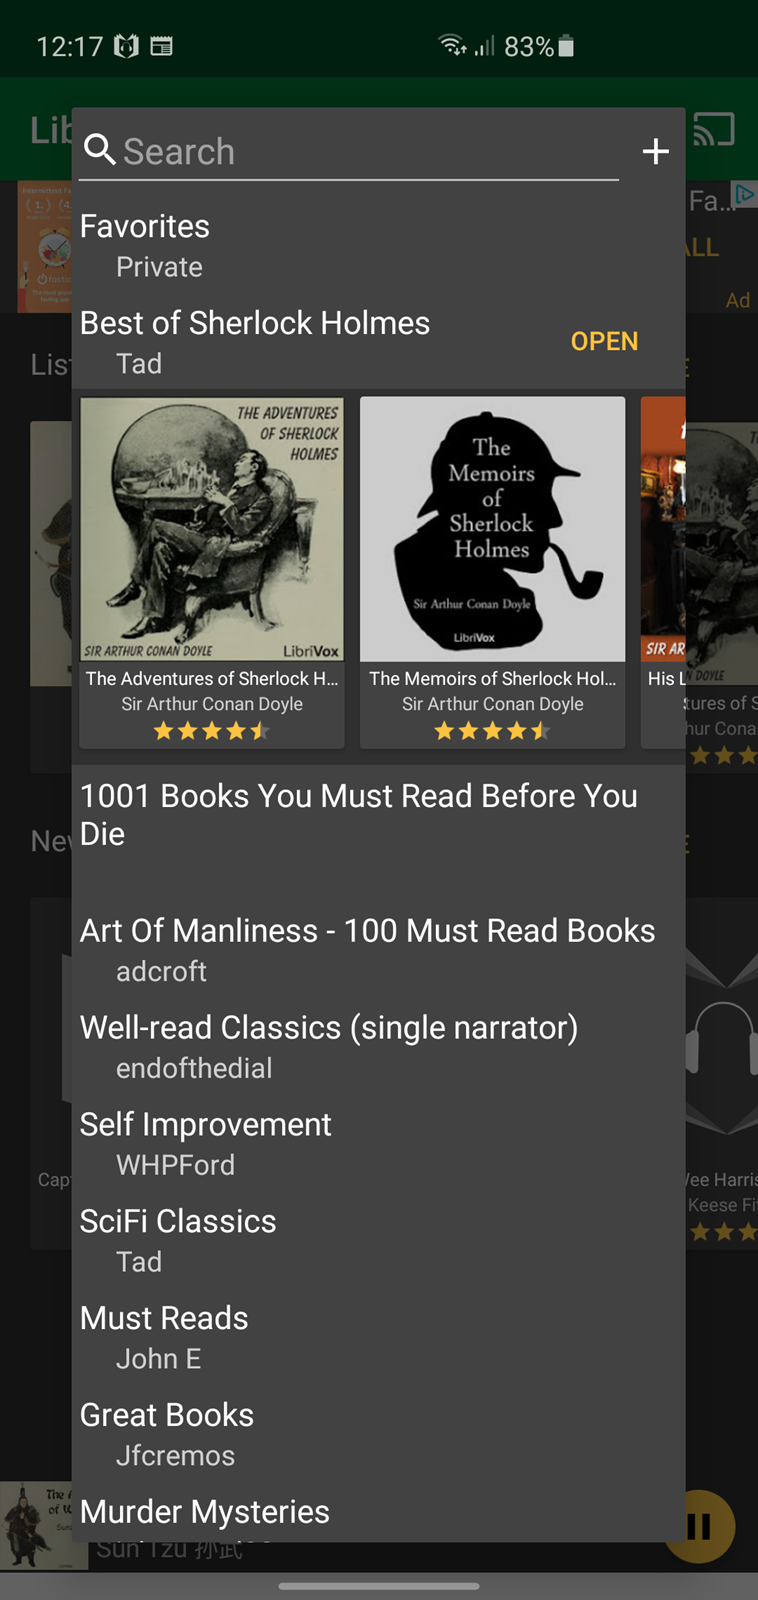Select SciFi Classics by Tad
Screen dimensions: 758x1600
[x=378, y=1241]
